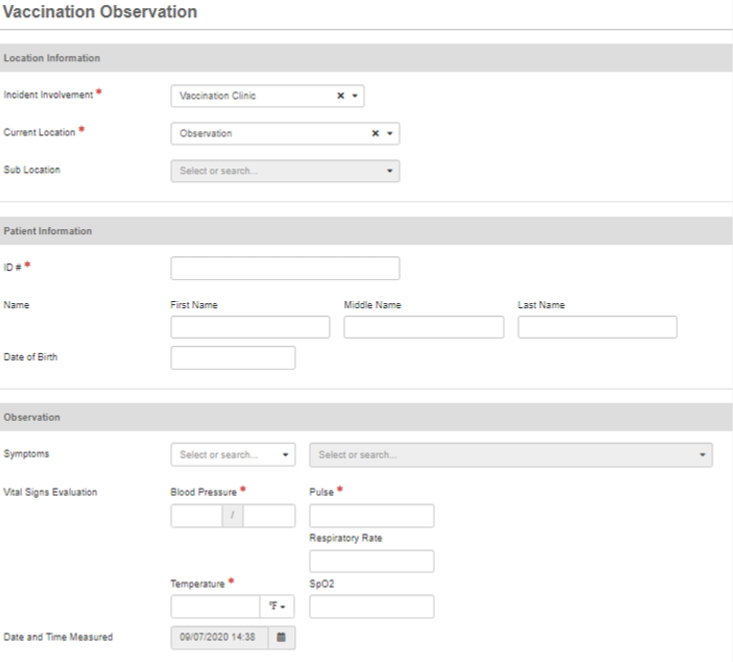The image size is (733, 662).
Task: Click the ID # input field
Action: (x=285, y=268)
